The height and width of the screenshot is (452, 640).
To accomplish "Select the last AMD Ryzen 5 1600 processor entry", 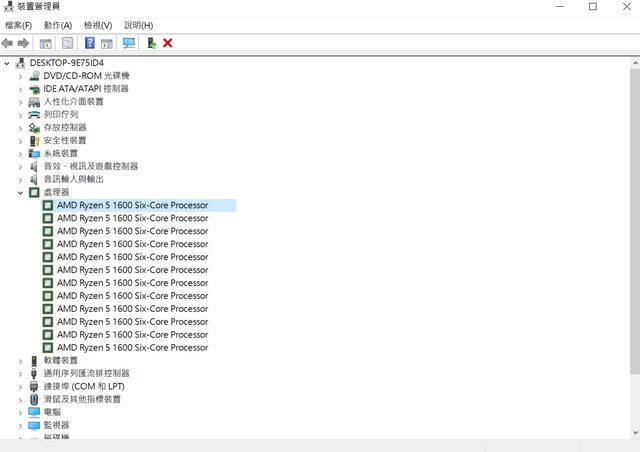I will point(132,348).
